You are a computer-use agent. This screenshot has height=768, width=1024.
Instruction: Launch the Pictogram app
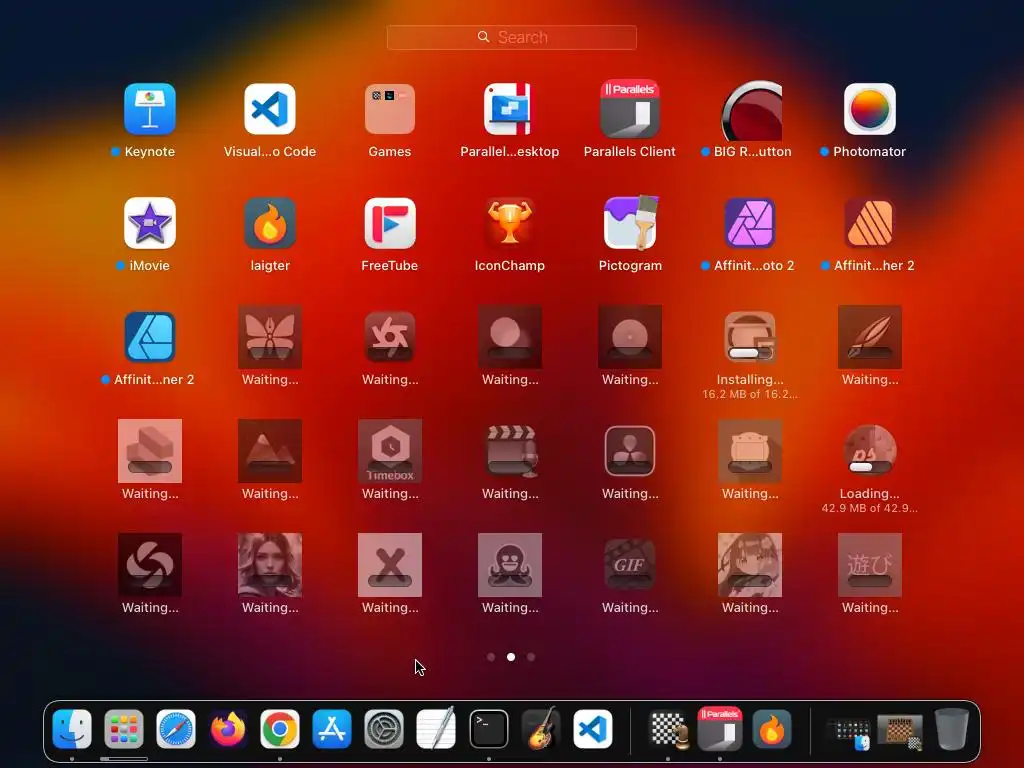(630, 222)
